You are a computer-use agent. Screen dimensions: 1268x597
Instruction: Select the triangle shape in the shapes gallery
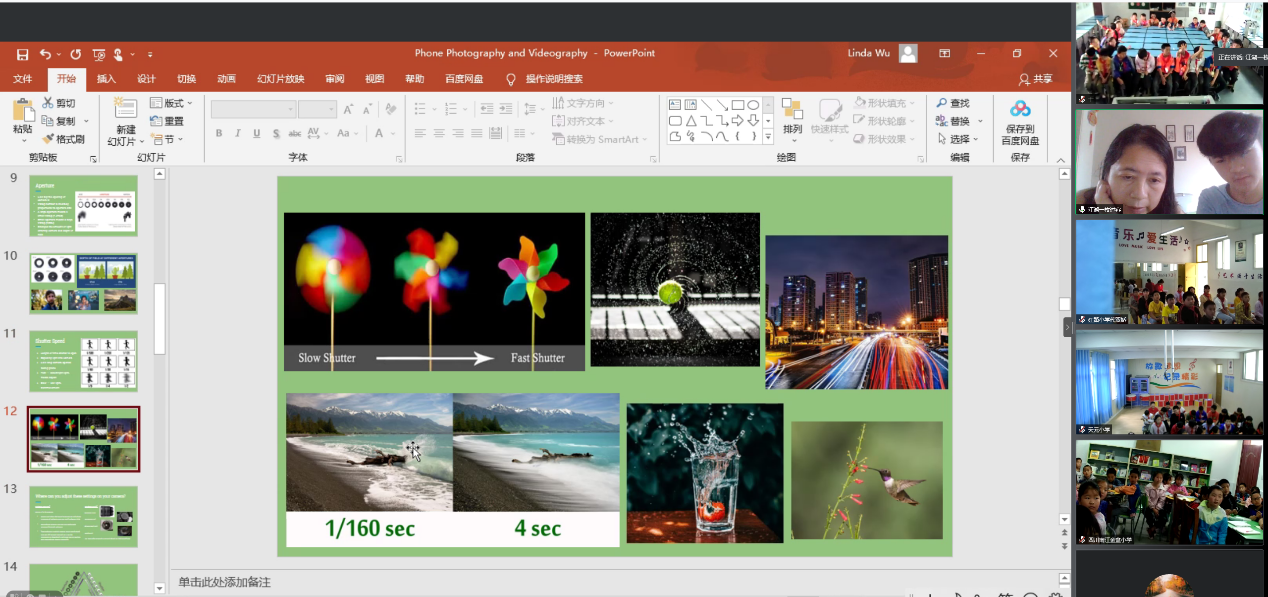[x=691, y=121]
